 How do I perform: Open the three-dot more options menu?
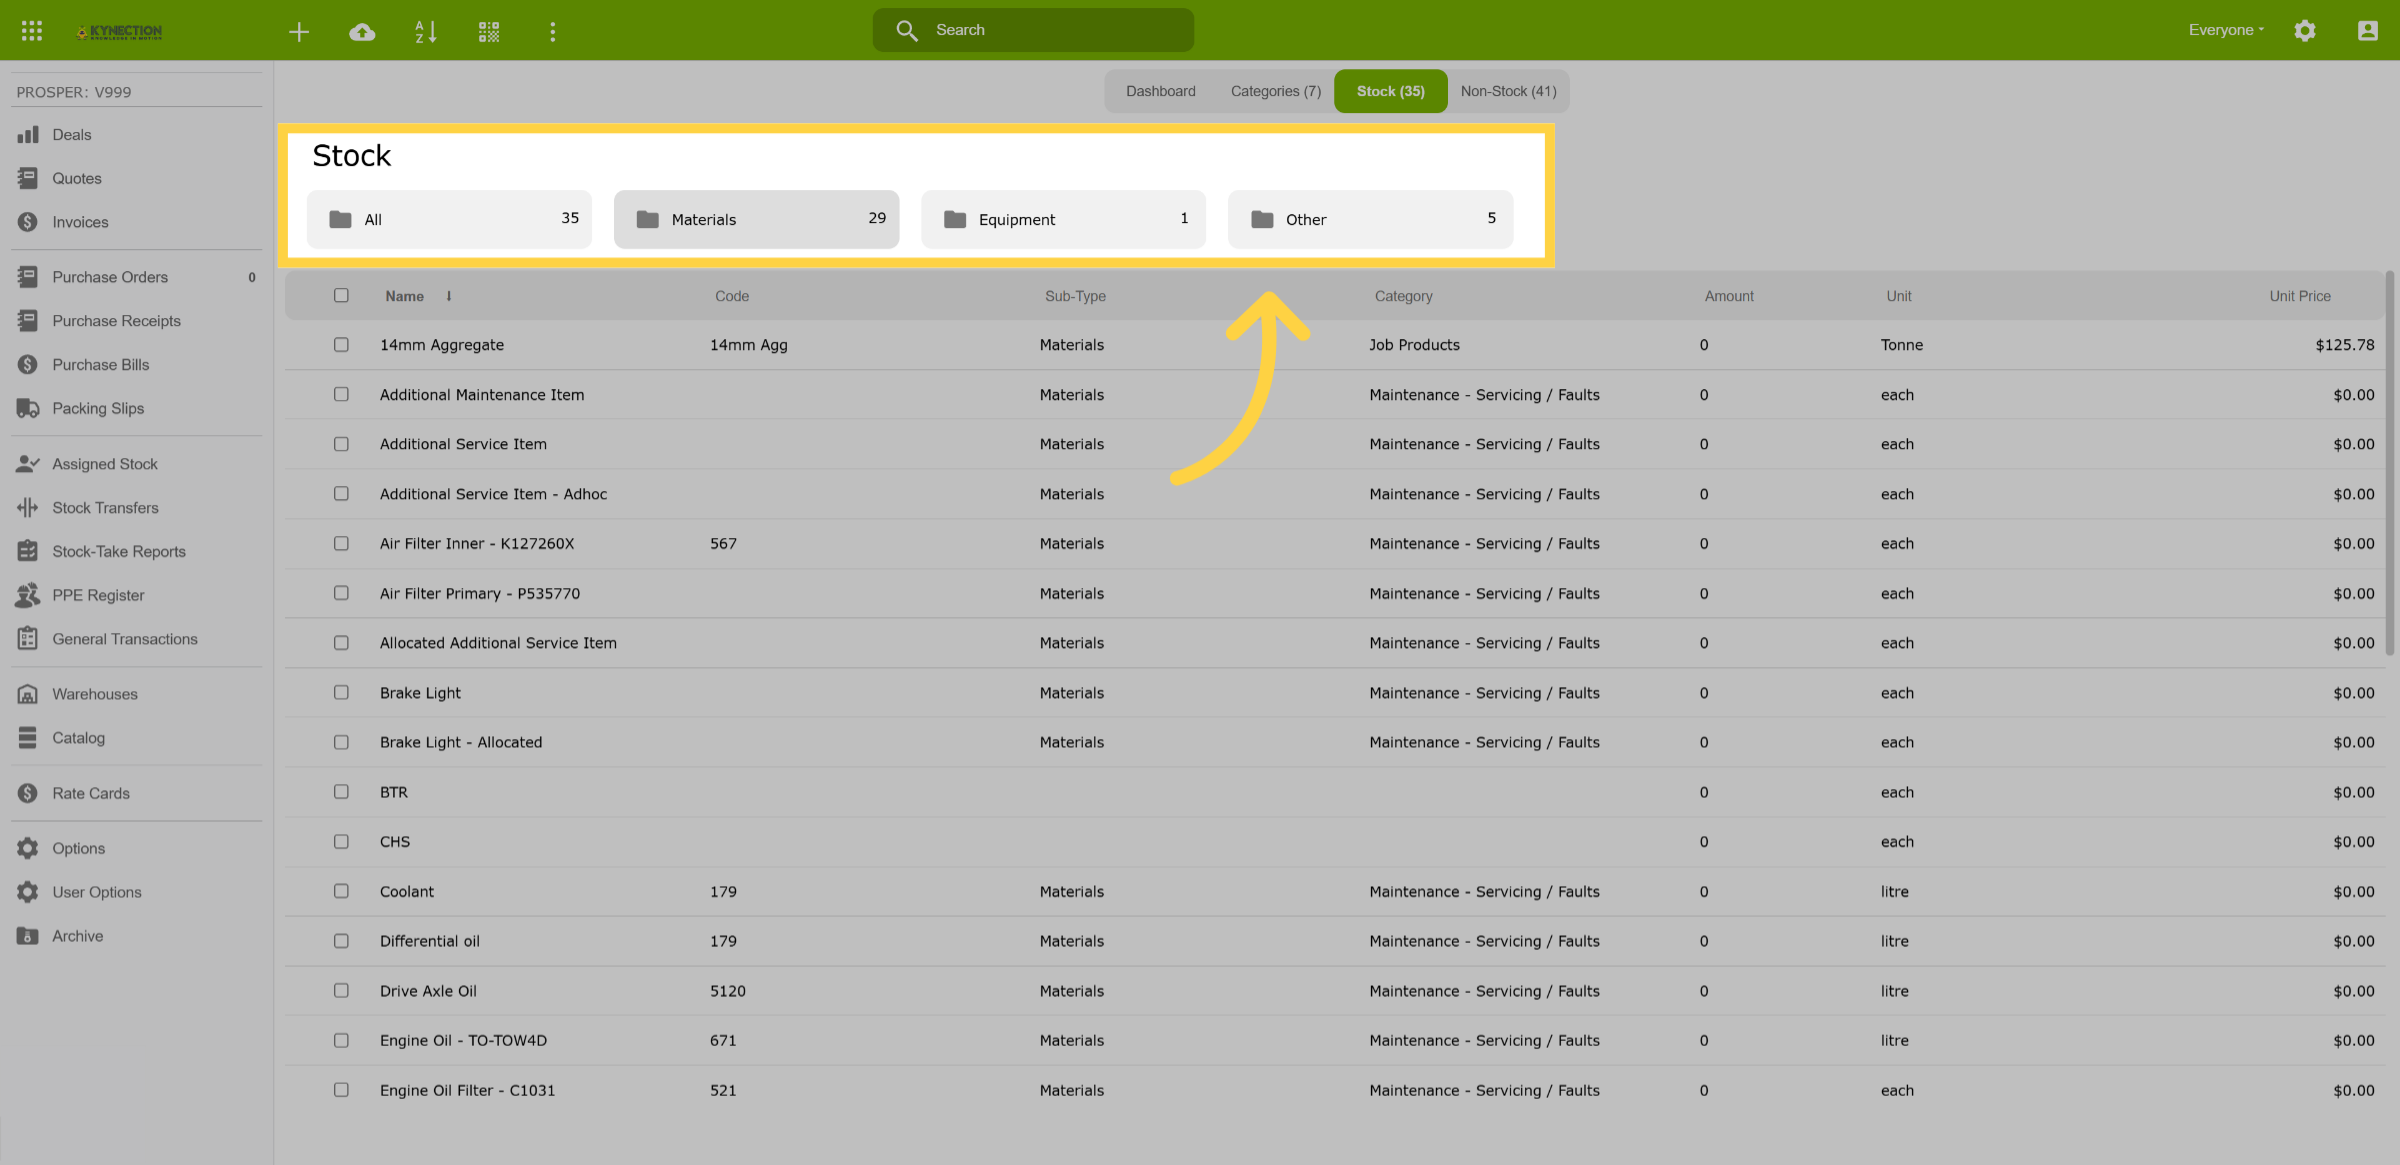pos(552,32)
